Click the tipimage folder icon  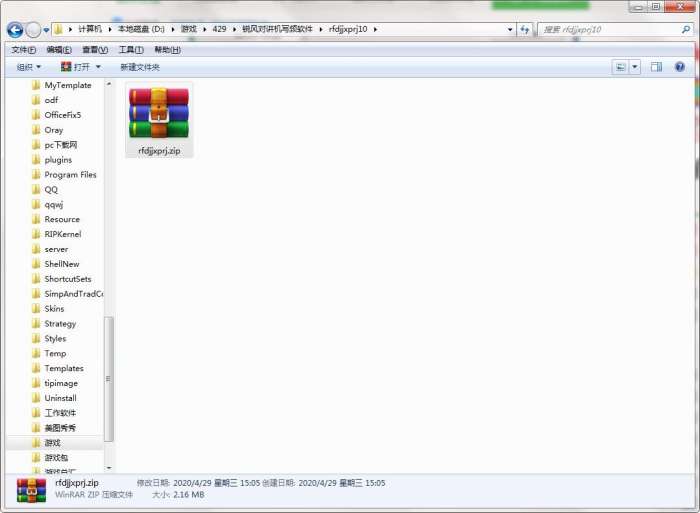click(37, 383)
